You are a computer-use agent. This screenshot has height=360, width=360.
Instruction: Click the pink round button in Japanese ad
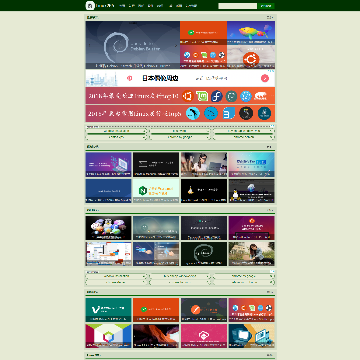click(x=265, y=78)
